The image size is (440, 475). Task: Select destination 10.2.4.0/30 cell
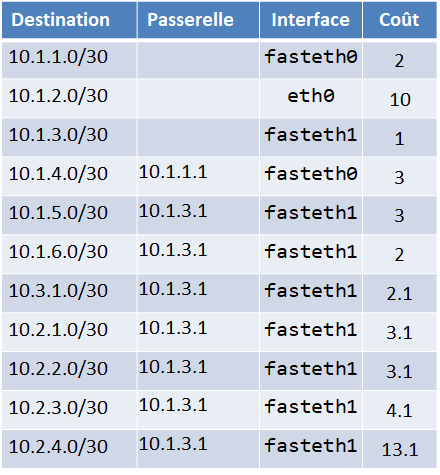pos(69,449)
